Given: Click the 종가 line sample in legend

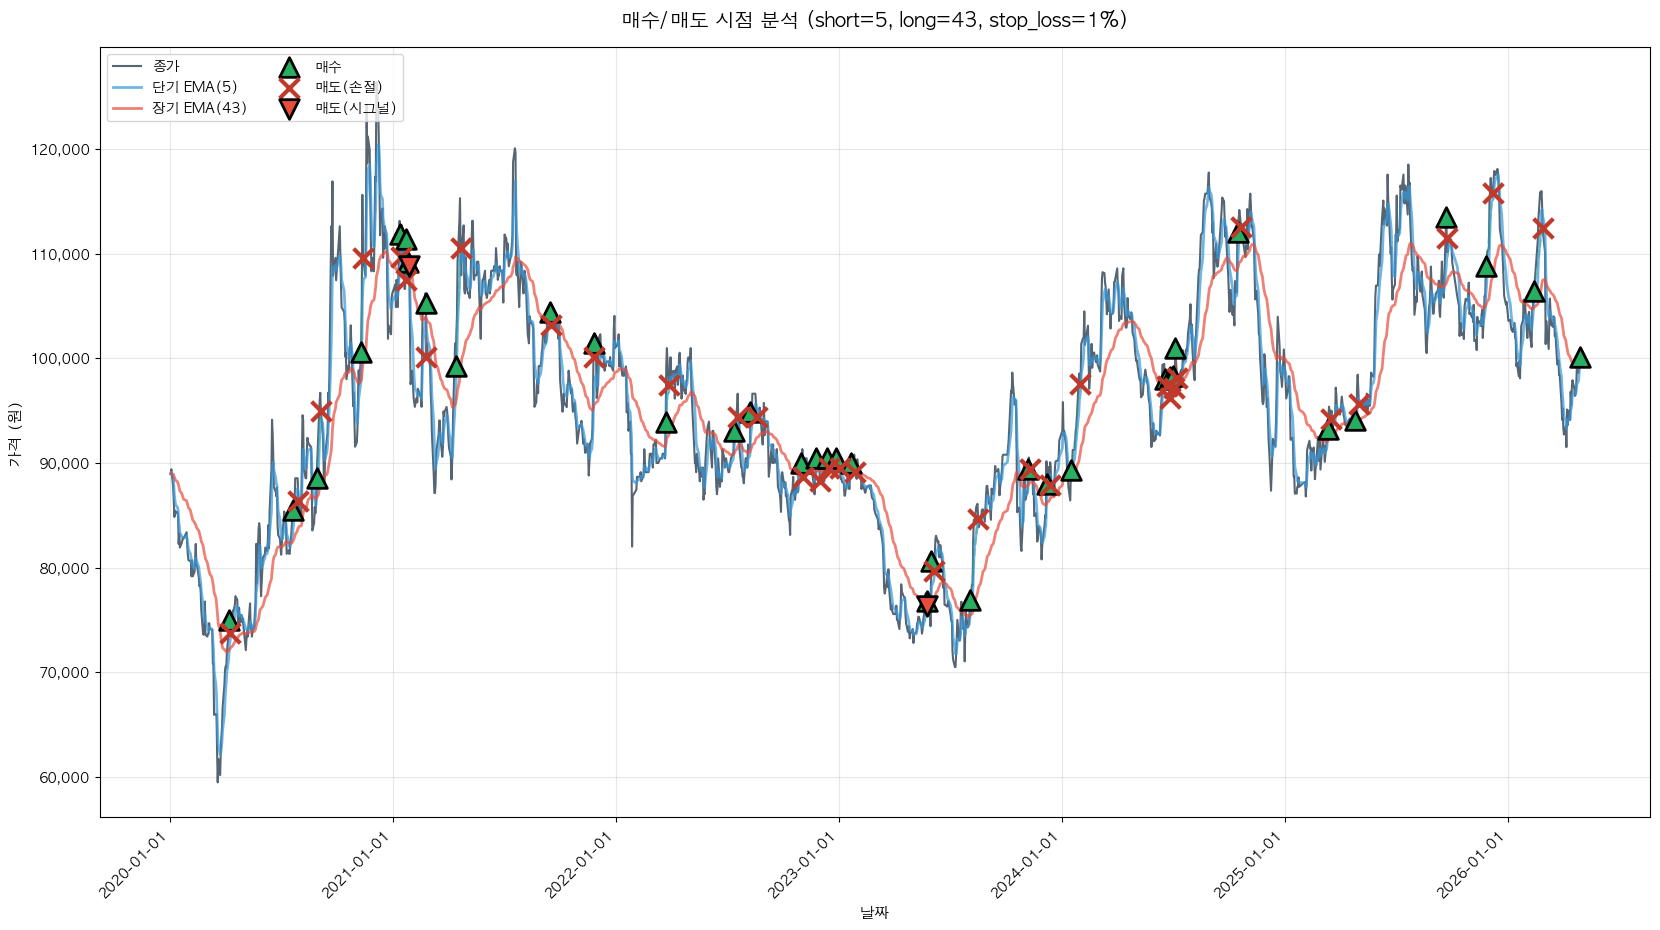Looking at the screenshot, I should (x=129, y=67).
